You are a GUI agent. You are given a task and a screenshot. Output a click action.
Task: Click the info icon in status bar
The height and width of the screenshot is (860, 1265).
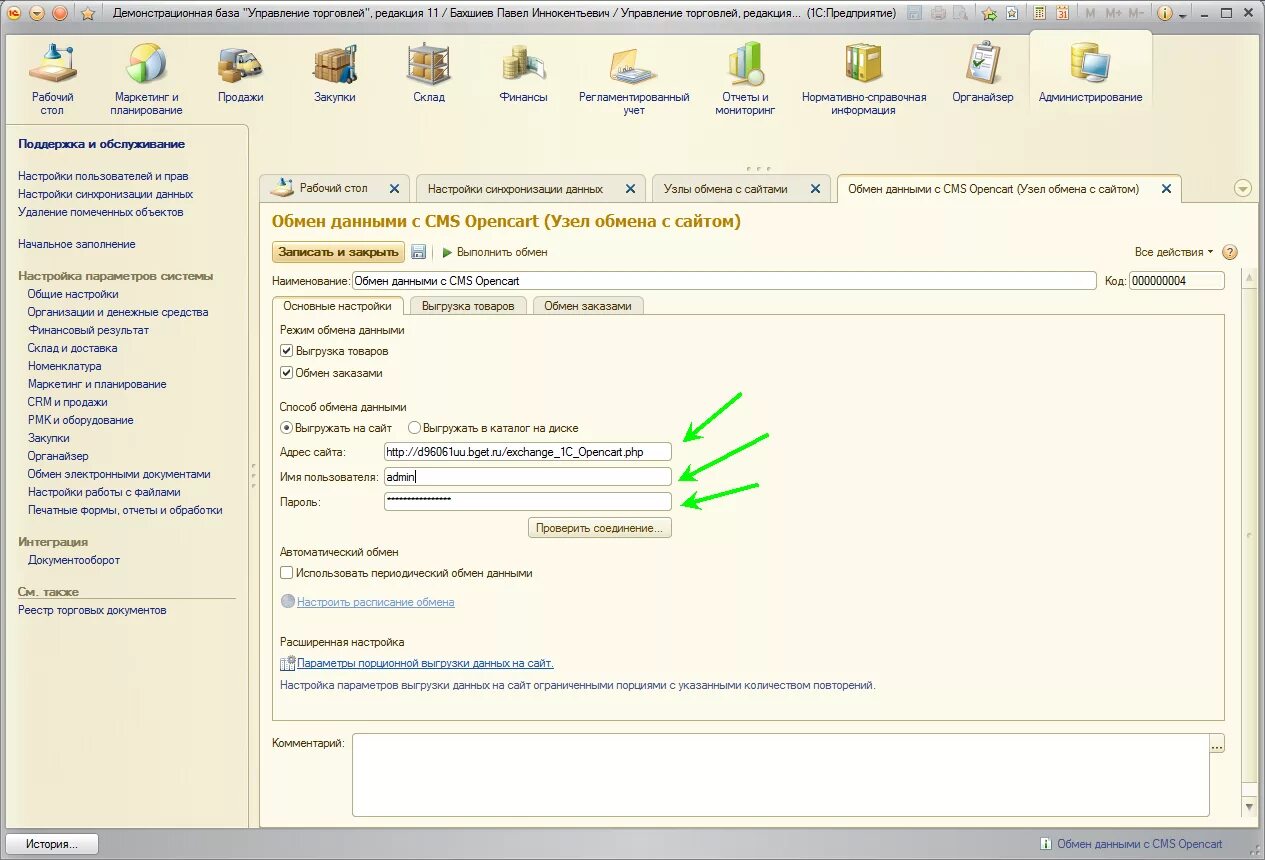(1046, 844)
